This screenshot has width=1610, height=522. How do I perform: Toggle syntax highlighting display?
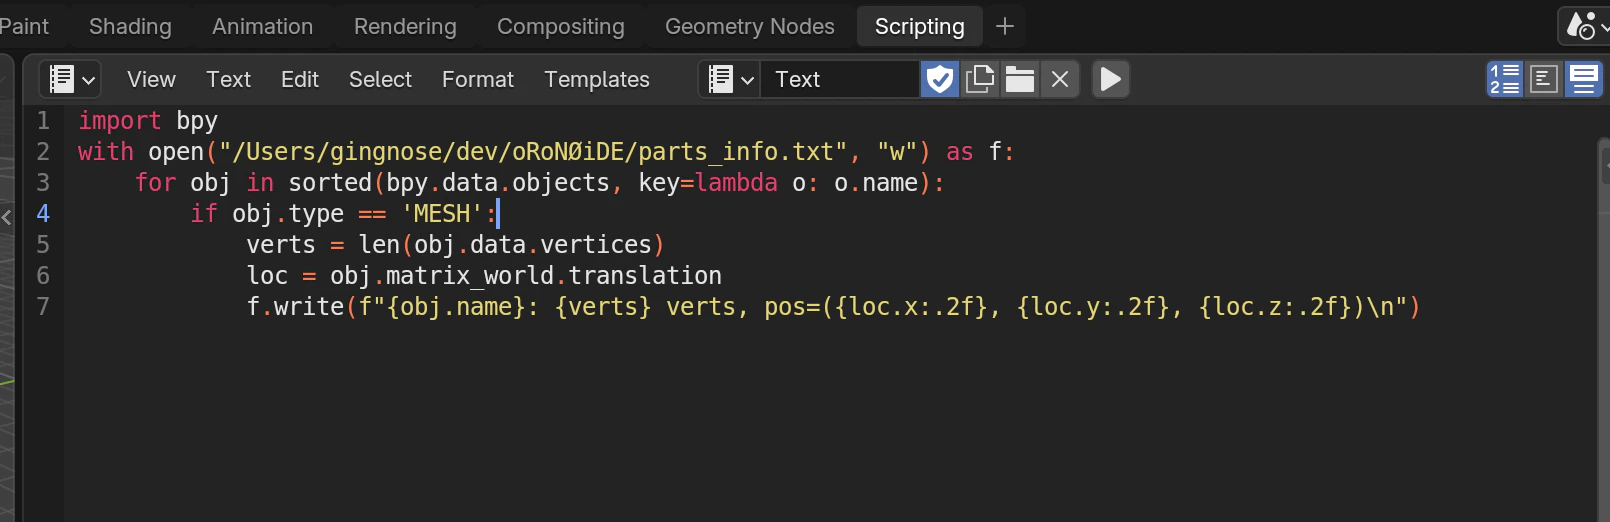coord(1584,79)
